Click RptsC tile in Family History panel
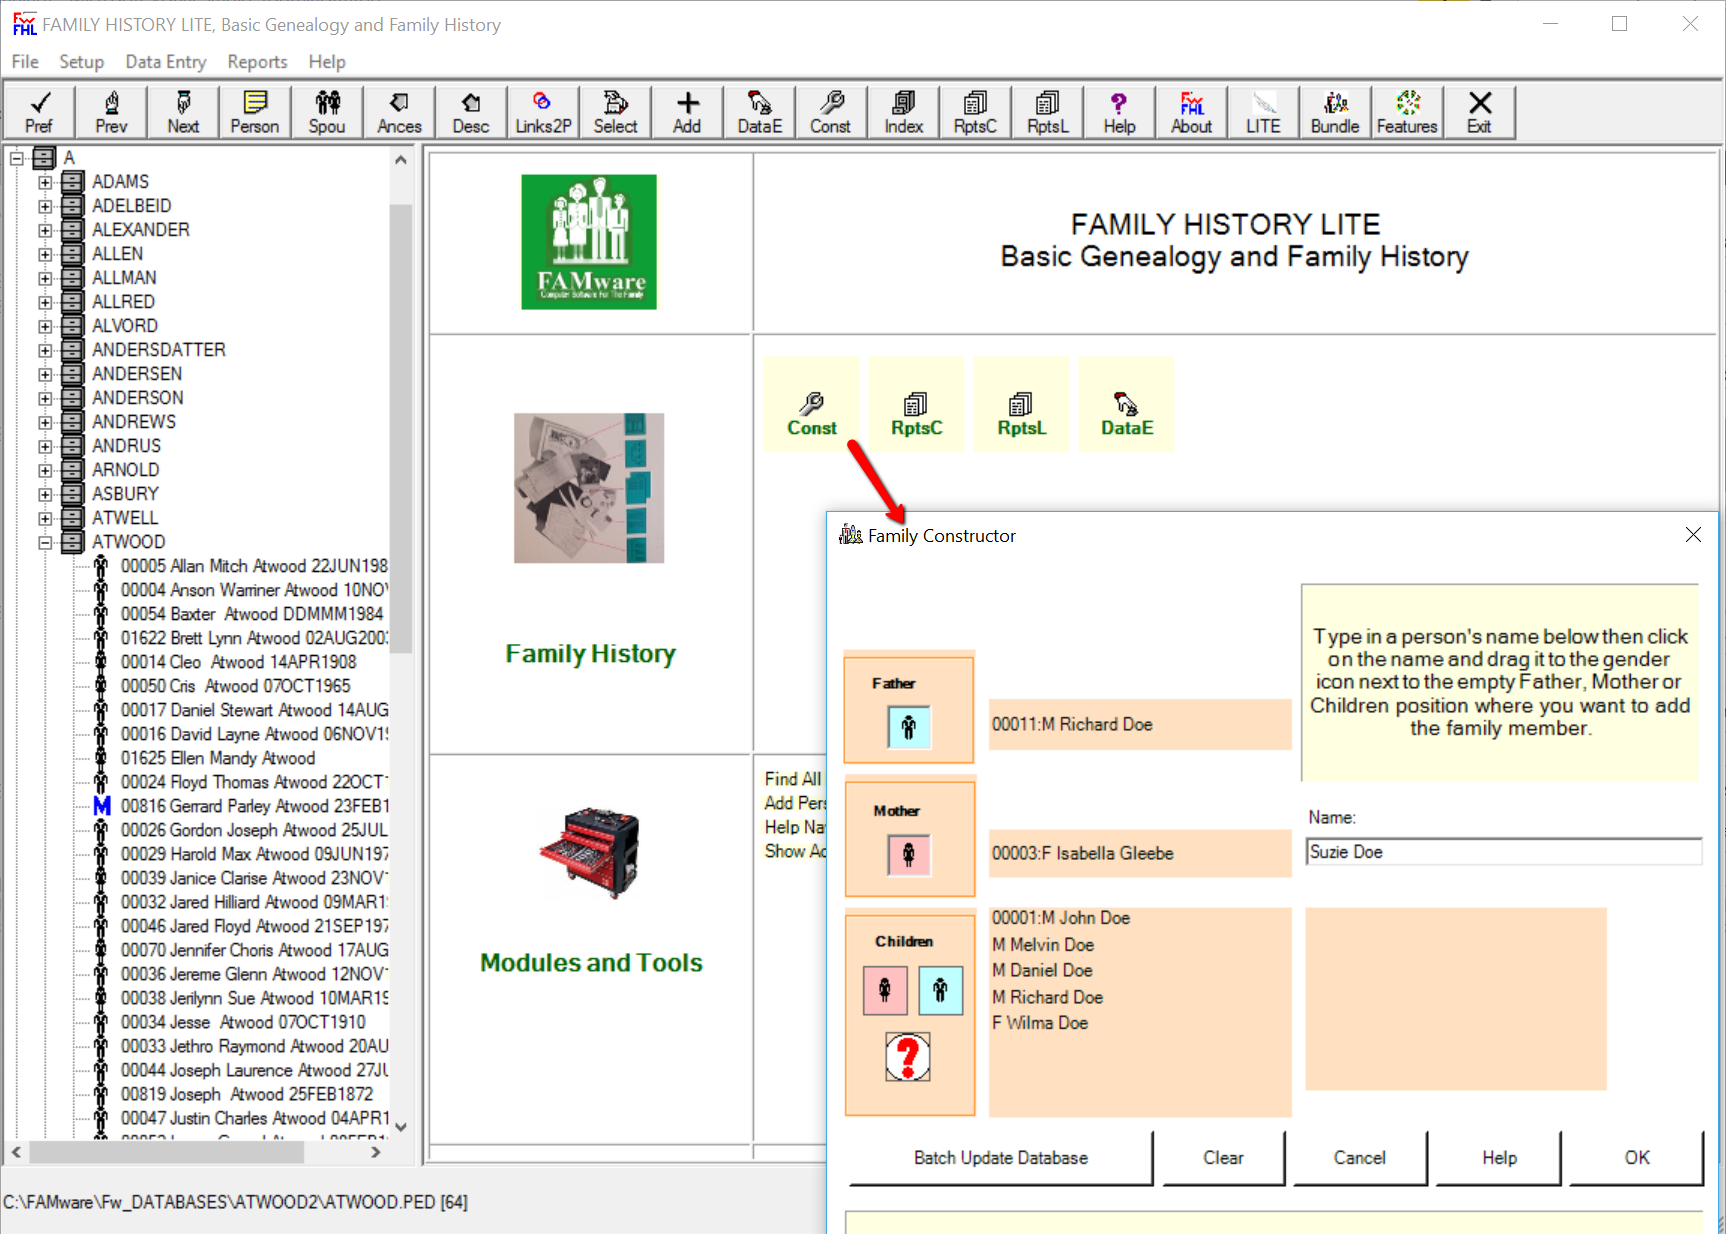The image size is (1726, 1234). [916, 405]
